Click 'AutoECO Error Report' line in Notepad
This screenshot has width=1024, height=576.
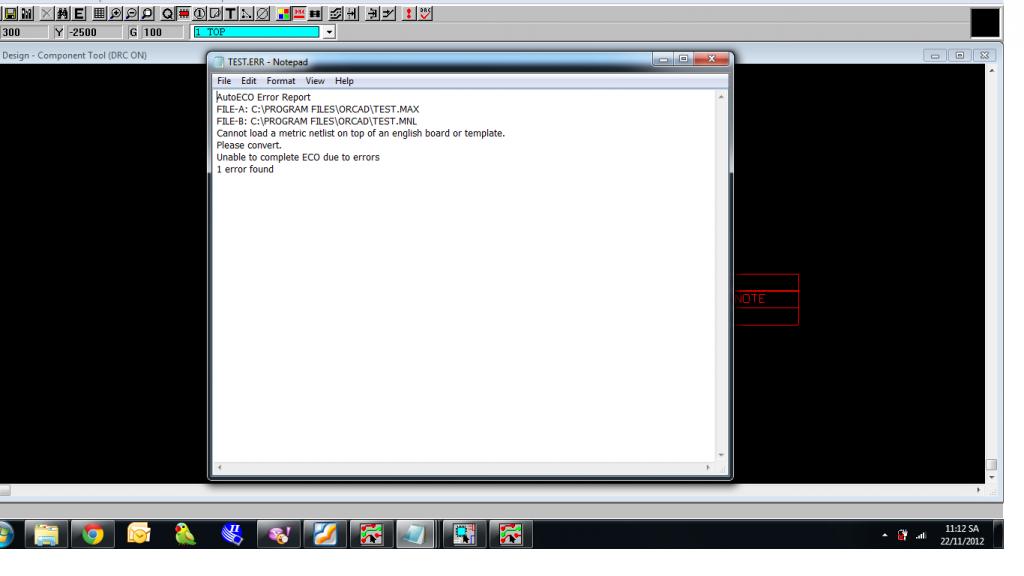pyautogui.click(x=264, y=97)
